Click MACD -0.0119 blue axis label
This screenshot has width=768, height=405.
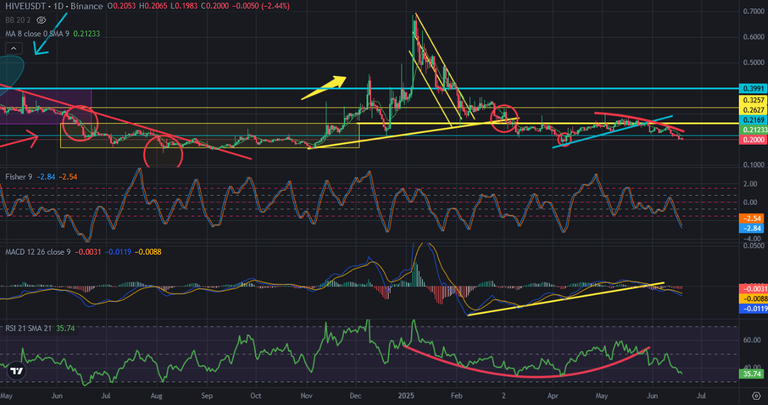[753, 309]
